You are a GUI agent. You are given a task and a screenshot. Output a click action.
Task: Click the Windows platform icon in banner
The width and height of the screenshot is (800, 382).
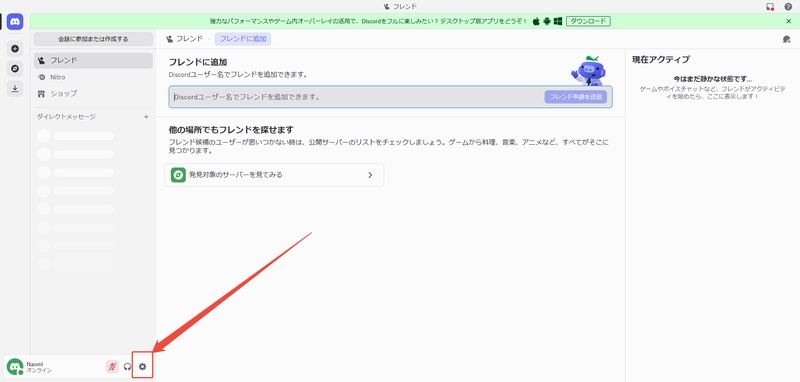[x=558, y=21]
